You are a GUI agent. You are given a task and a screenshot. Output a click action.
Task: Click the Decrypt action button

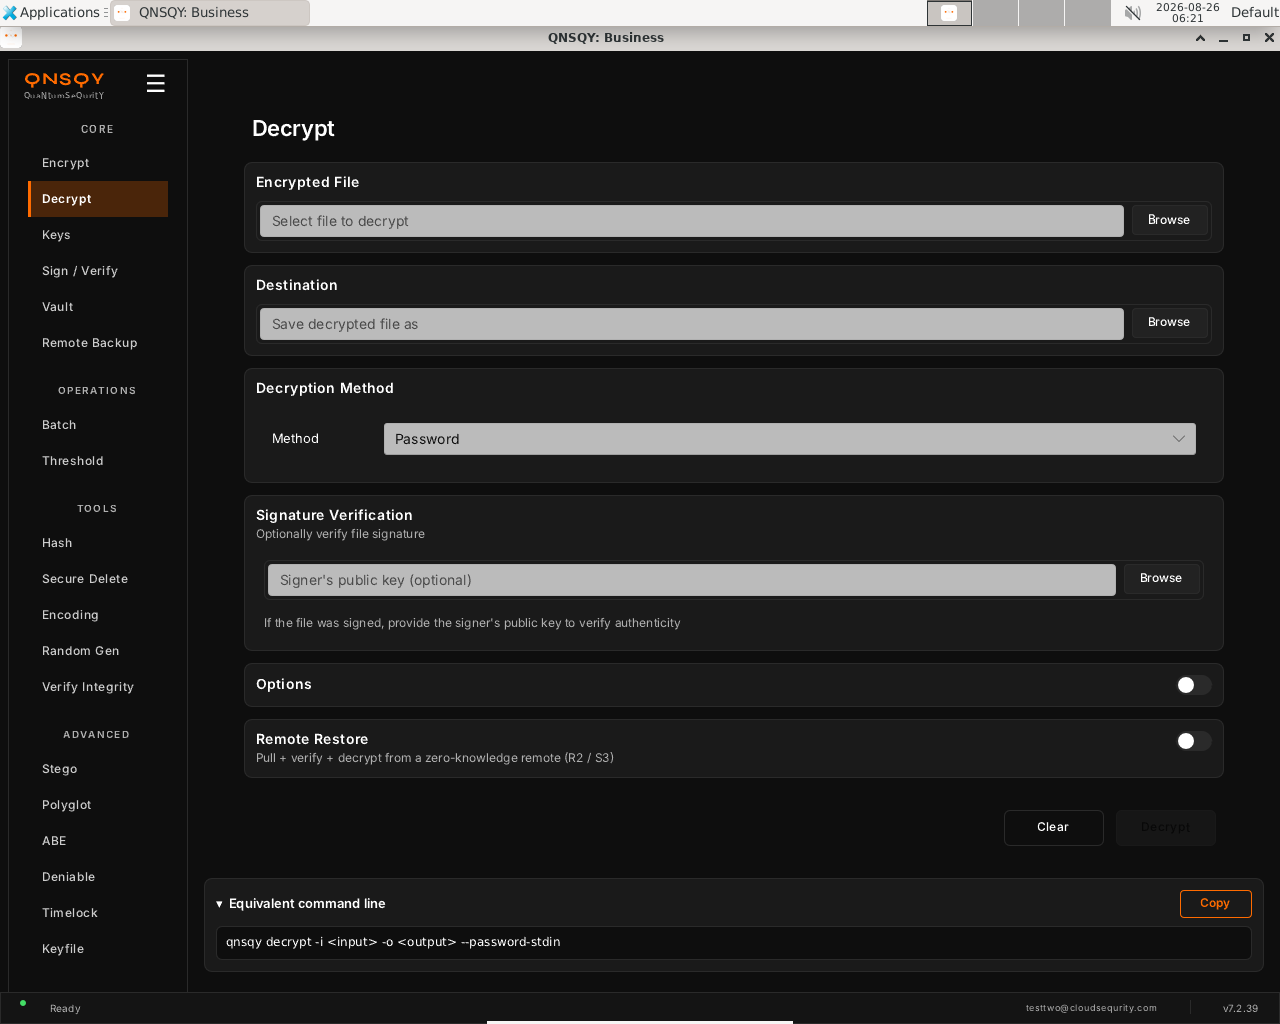1166,828
